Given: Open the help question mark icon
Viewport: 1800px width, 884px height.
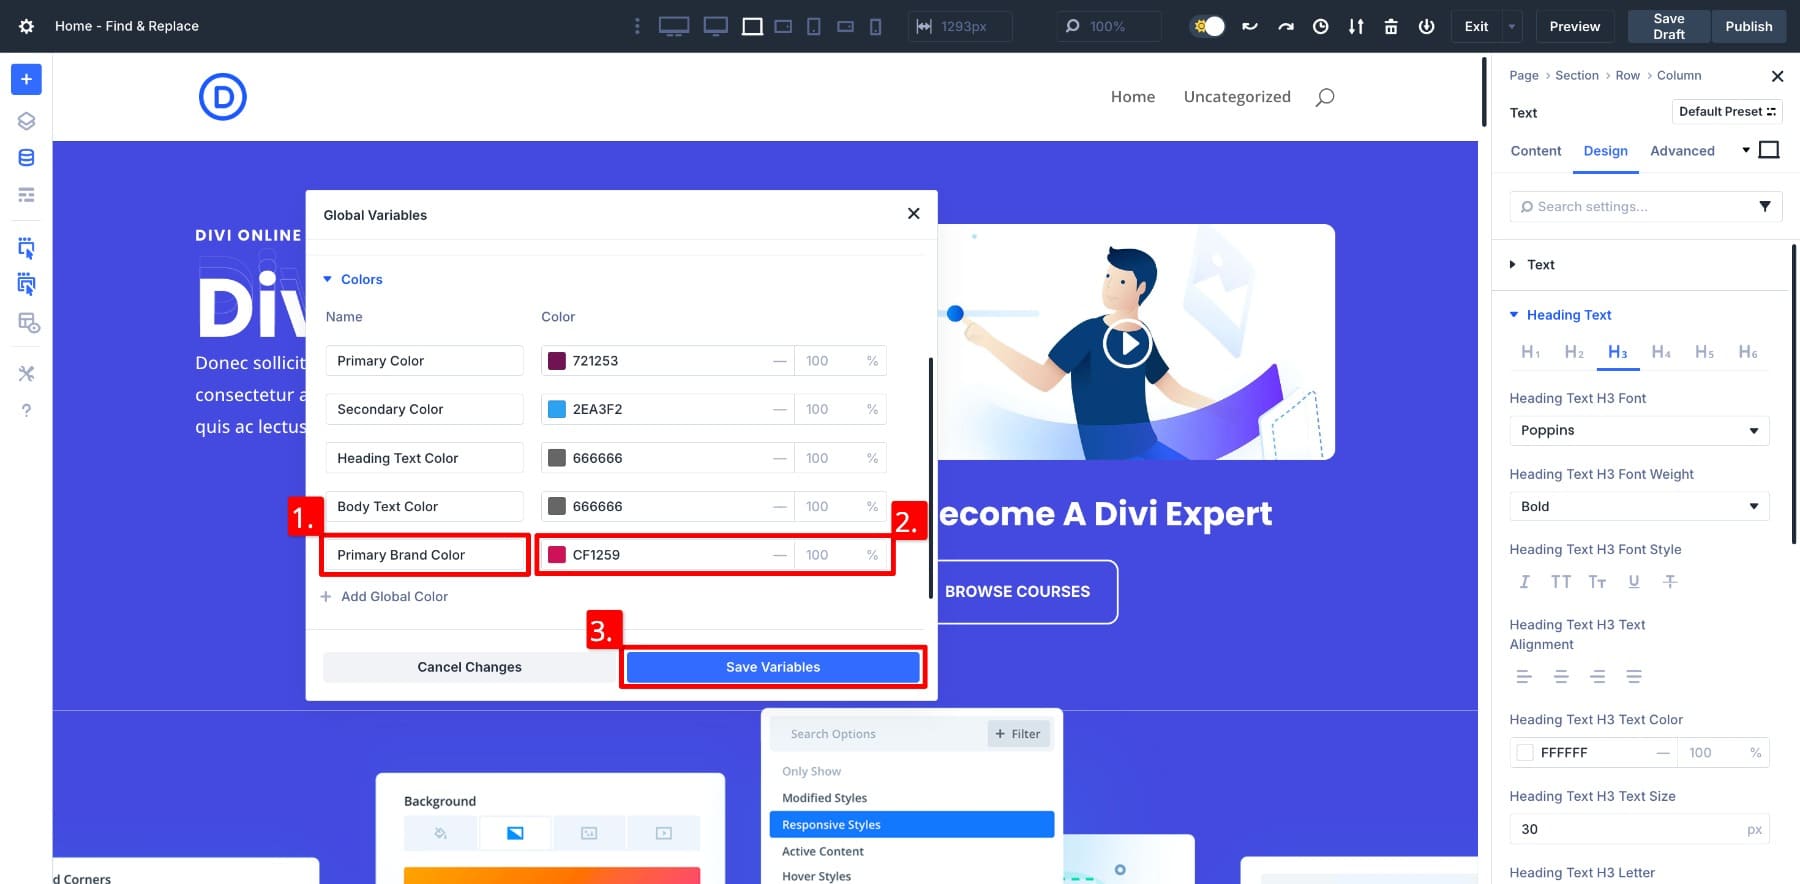Looking at the screenshot, I should pyautogui.click(x=26, y=410).
